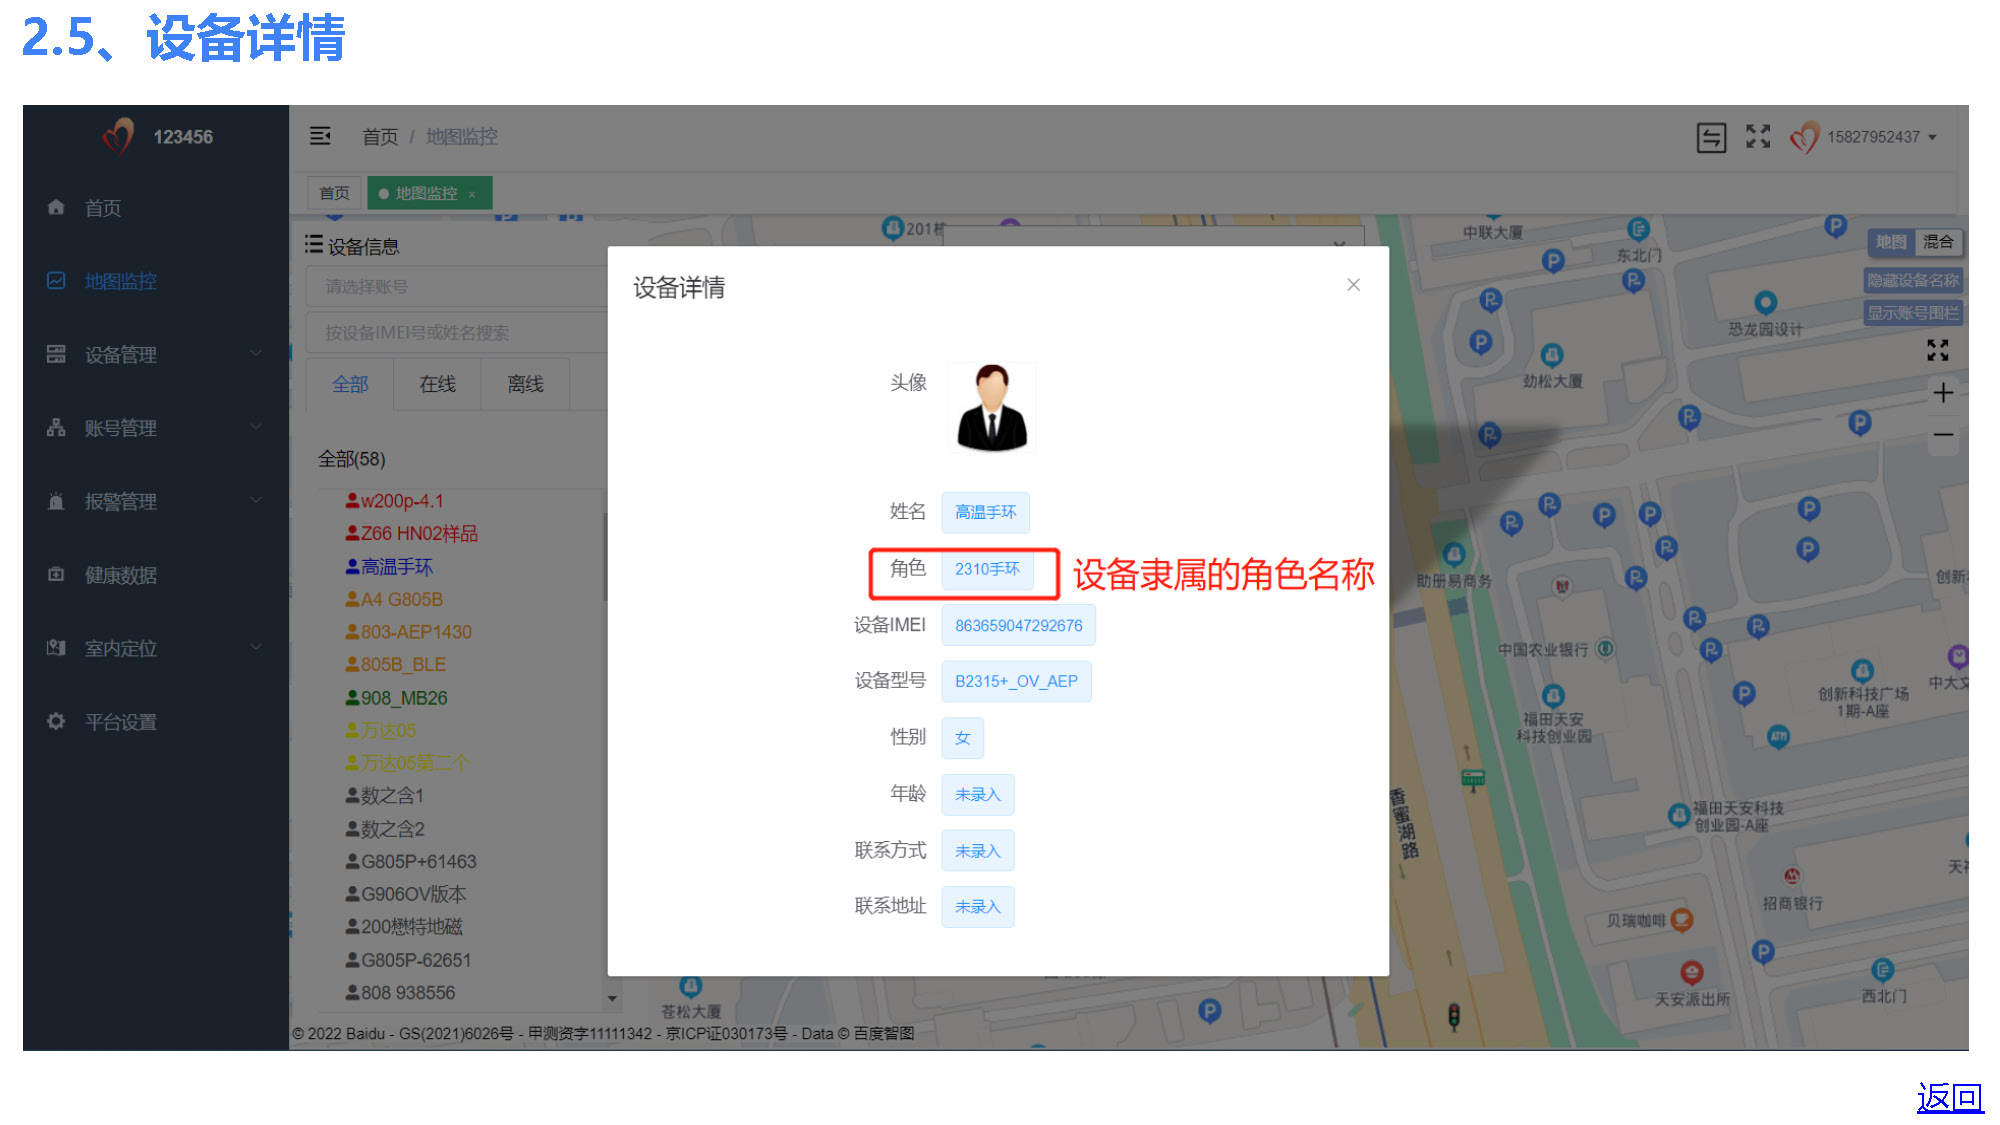2000x1125 pixels.
Task: Click the IMEI value 863659047292676
Action: tap(1018, 626)
